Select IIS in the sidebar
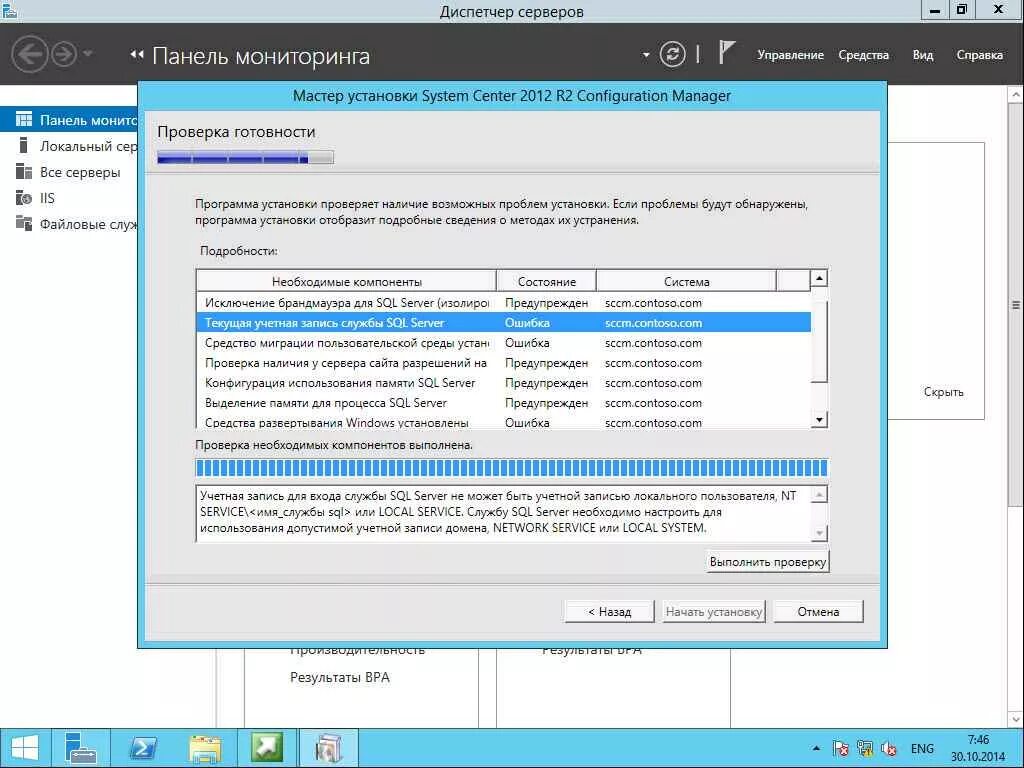 (69, 198)
